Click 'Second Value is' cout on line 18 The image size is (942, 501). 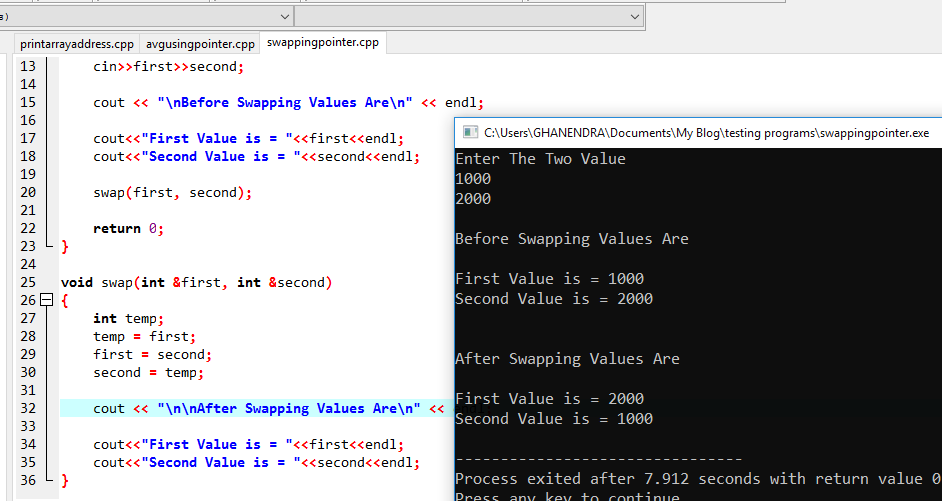pos(257,156)
